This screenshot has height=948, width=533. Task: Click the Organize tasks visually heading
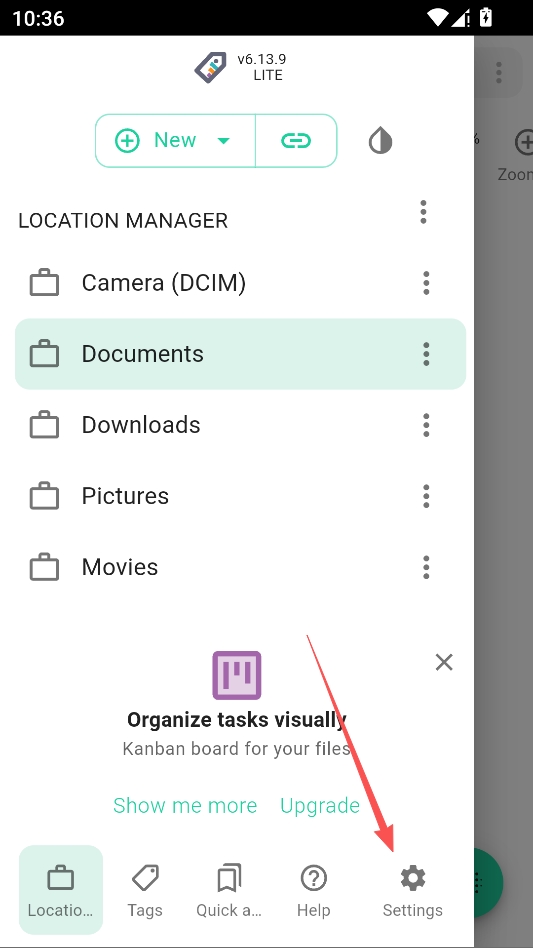pos(236,719)
